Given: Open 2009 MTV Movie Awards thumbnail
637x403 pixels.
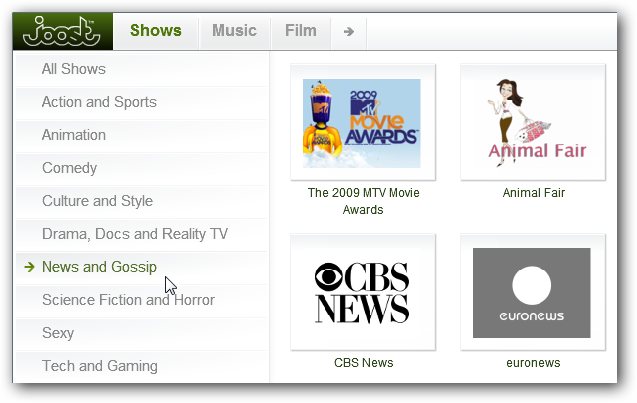Looking at the screenshot, I should (x=363, y=122).
